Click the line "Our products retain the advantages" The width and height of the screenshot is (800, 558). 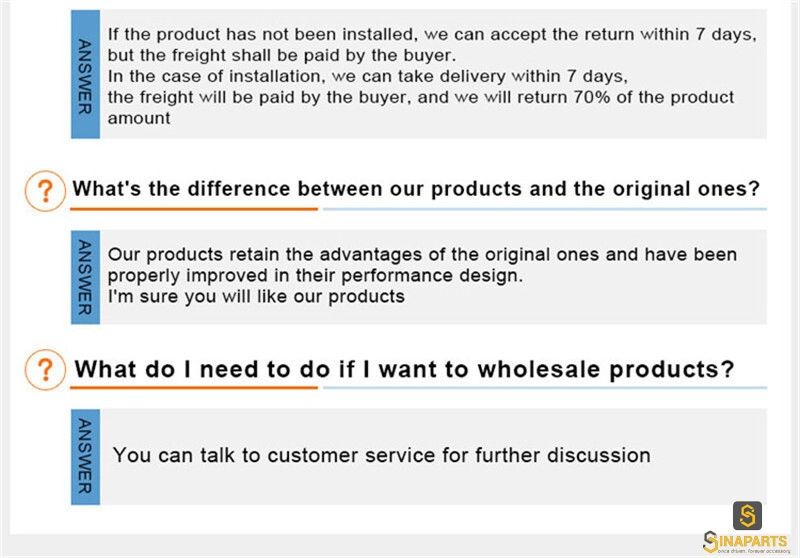[x=422, y=254]
